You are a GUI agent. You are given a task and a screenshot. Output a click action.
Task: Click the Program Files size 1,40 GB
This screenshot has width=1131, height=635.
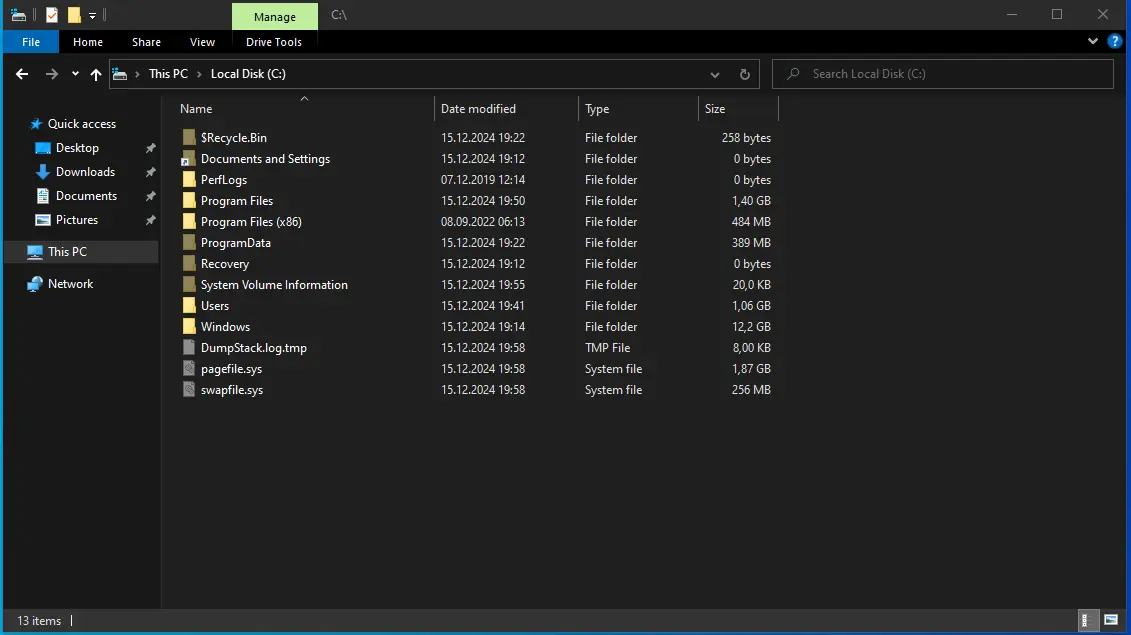(x=752, y=201)
